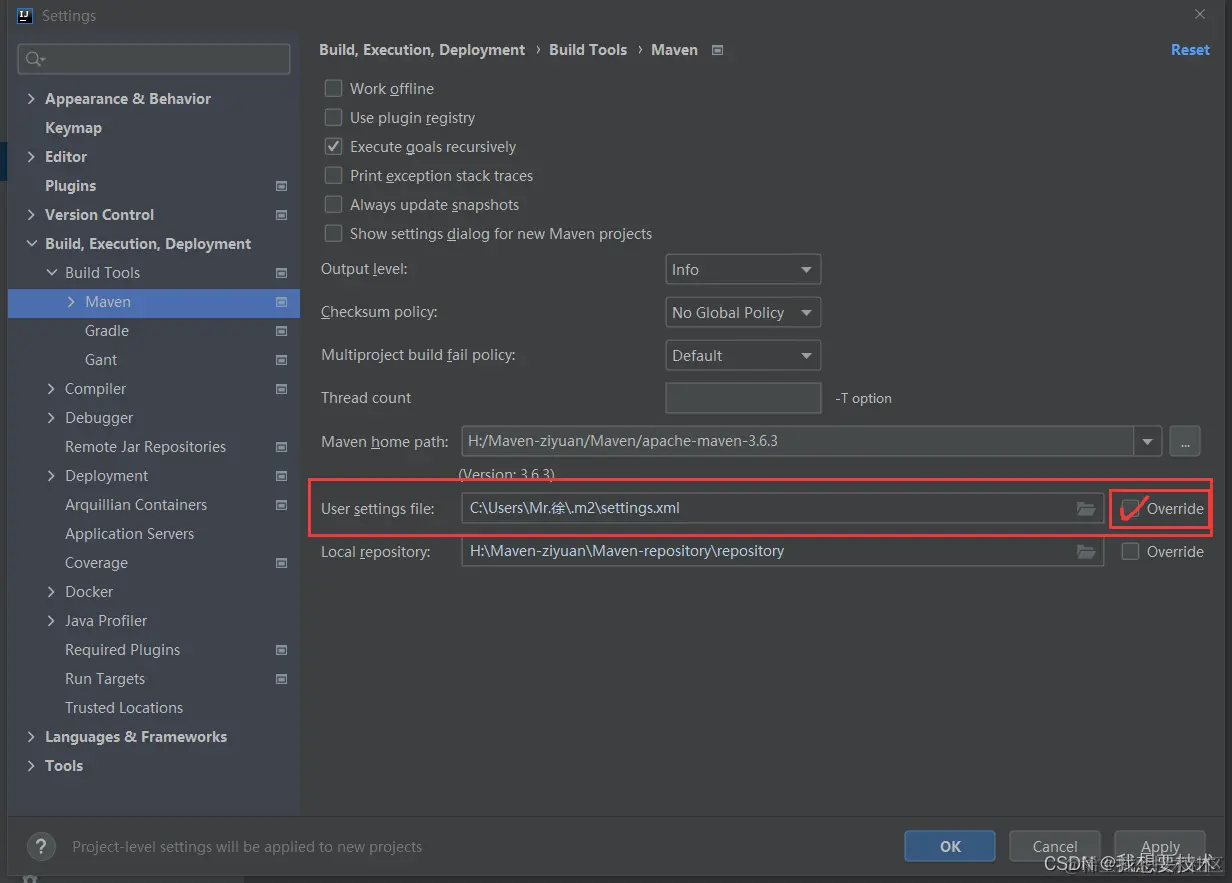Click the project-level icon beside Run Targets
1232x883 pixels.
(x=281, y=679)
